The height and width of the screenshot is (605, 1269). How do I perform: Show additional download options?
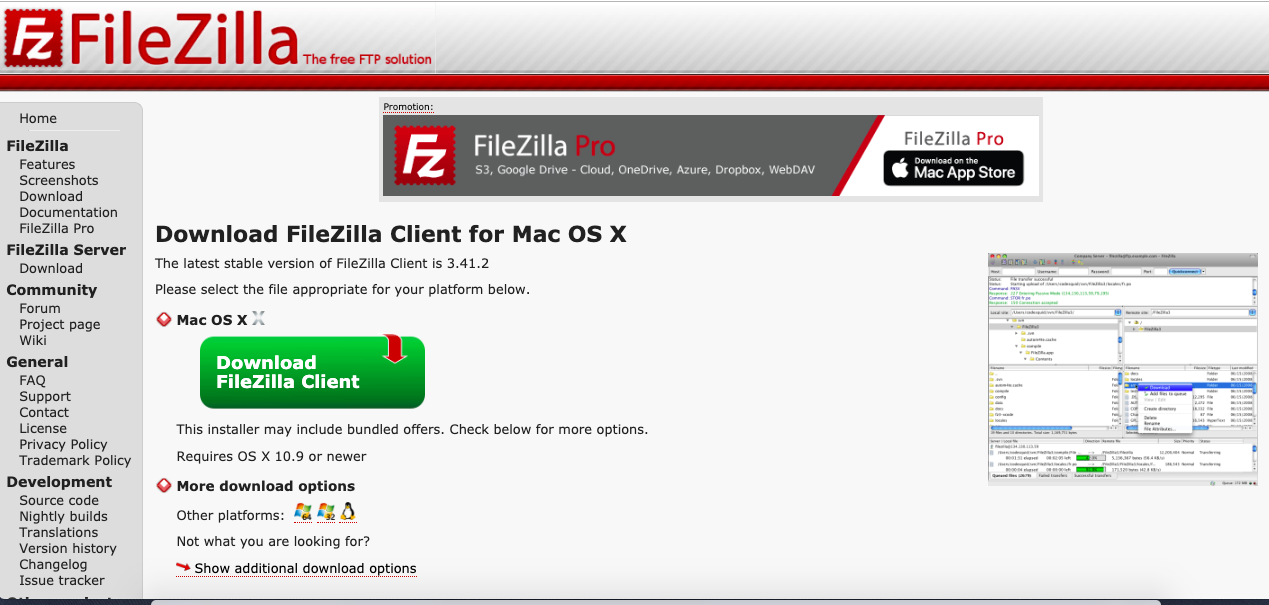coord(305,568)
